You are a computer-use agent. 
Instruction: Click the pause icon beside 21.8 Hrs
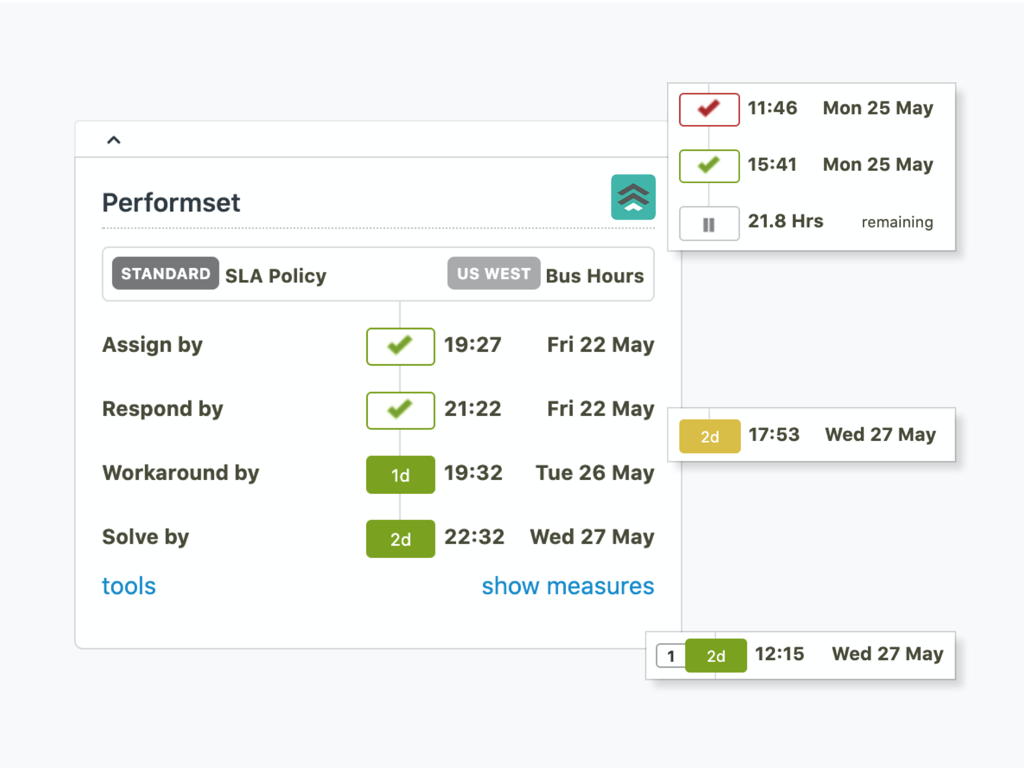tap(709, 224)
